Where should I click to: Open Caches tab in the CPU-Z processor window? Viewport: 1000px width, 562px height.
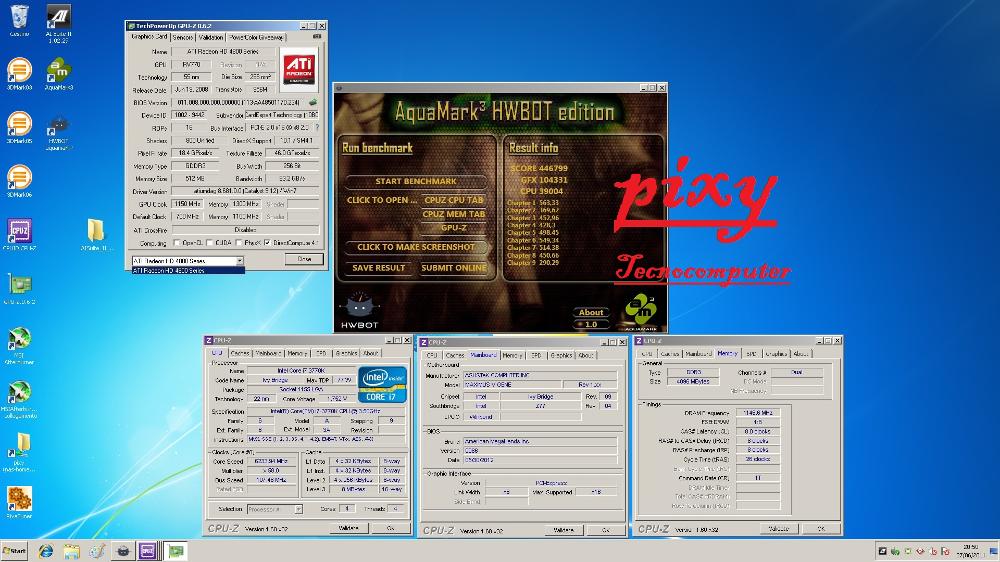coord(240,353)
